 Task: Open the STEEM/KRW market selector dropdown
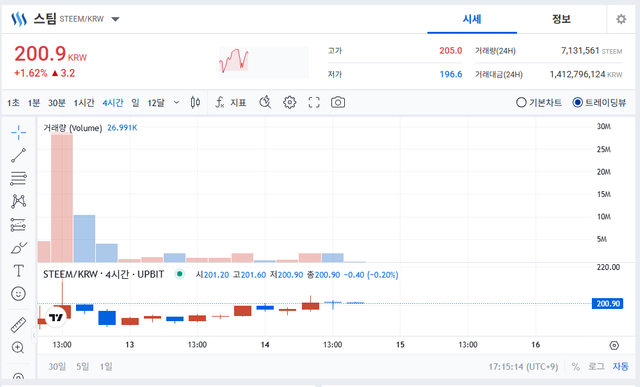(115, 19)
